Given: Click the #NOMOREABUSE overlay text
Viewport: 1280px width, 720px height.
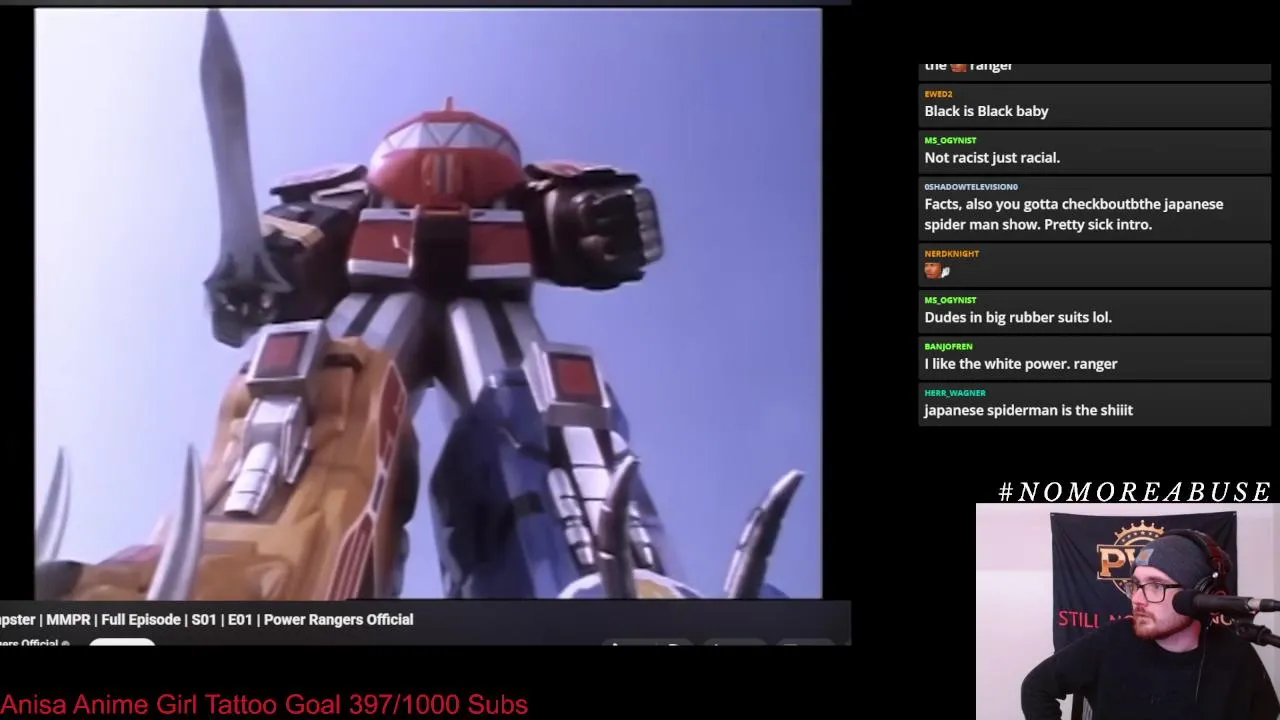Looking at the screenshot, I should [x=1135, y=491].
